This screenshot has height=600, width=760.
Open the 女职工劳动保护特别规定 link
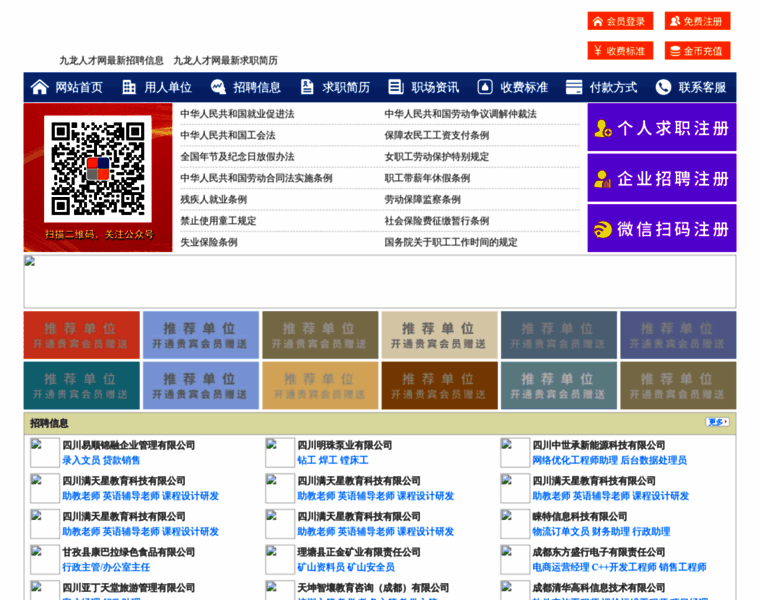click(436, 157)
